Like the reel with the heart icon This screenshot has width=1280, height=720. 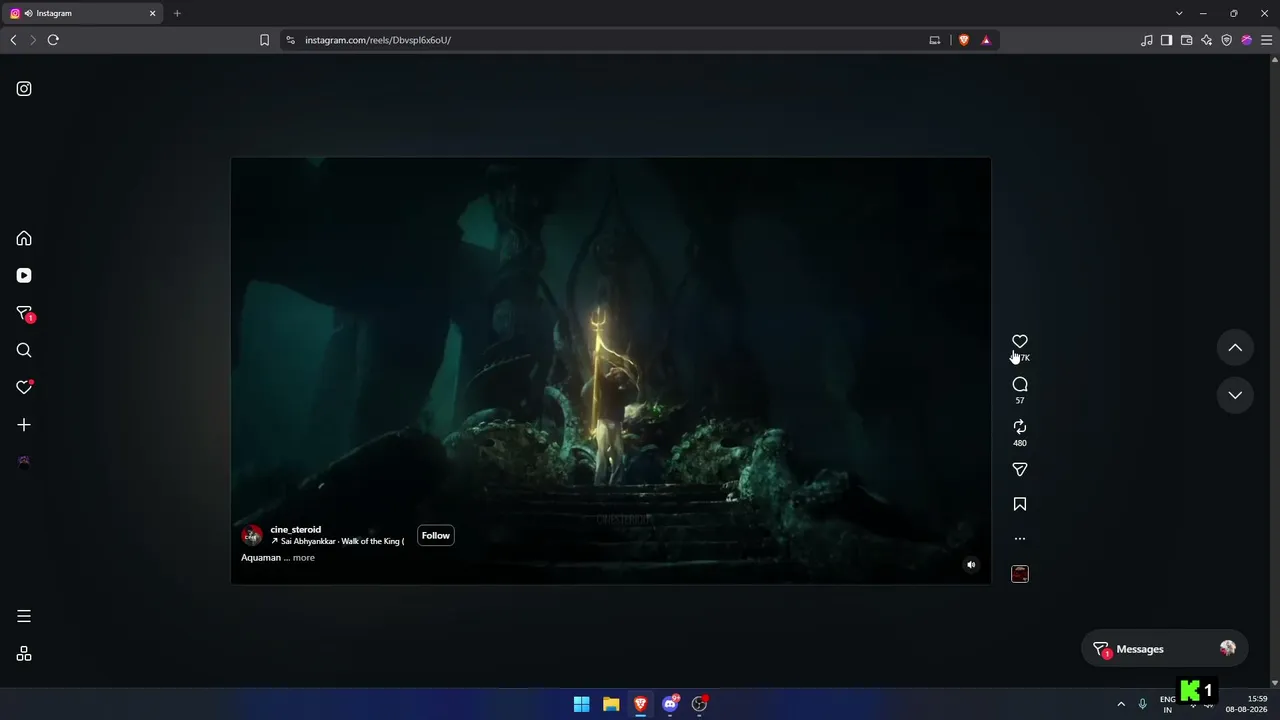pos(1020,342)
